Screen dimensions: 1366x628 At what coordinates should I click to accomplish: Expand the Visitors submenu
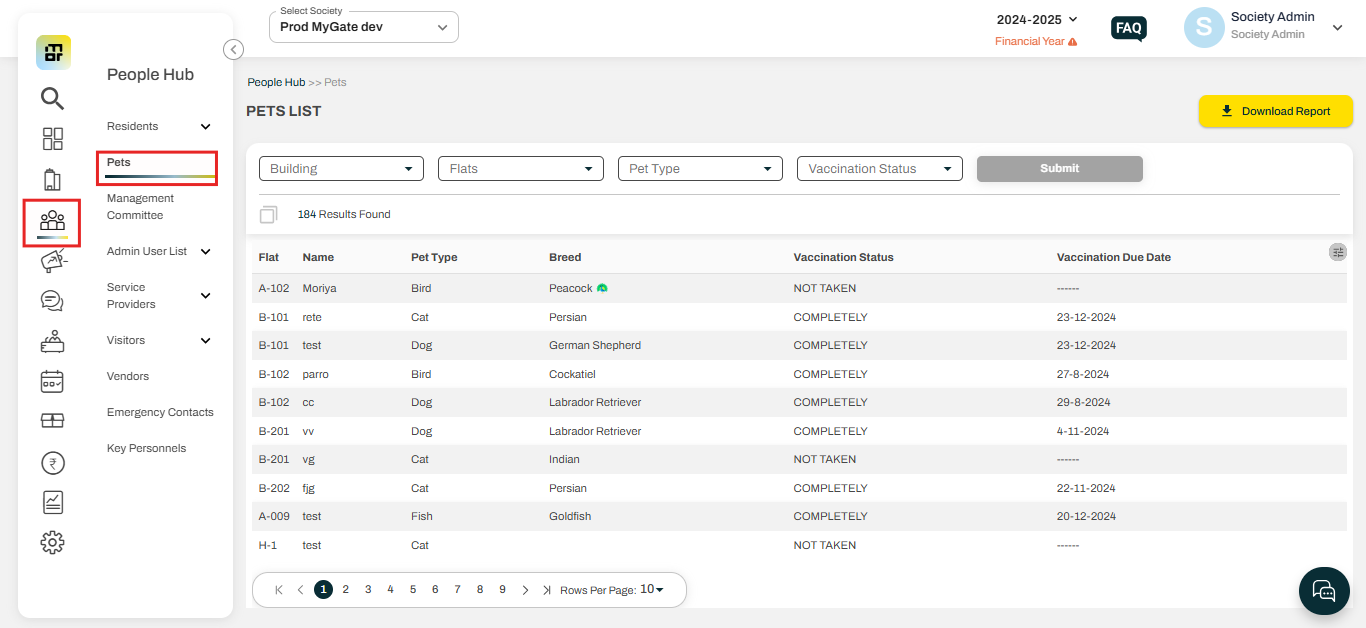tap(206, 341)
